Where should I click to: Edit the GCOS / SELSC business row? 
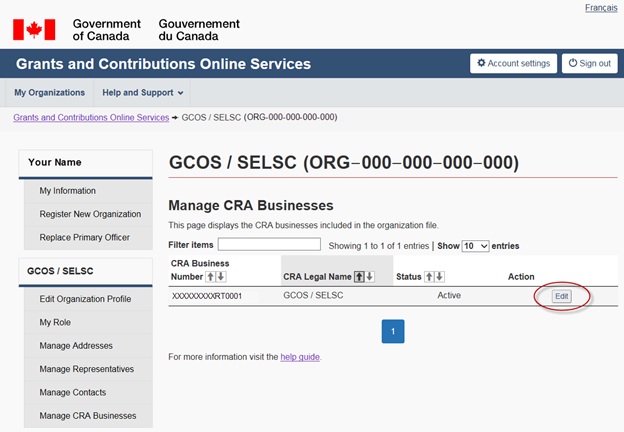point(561,296)
